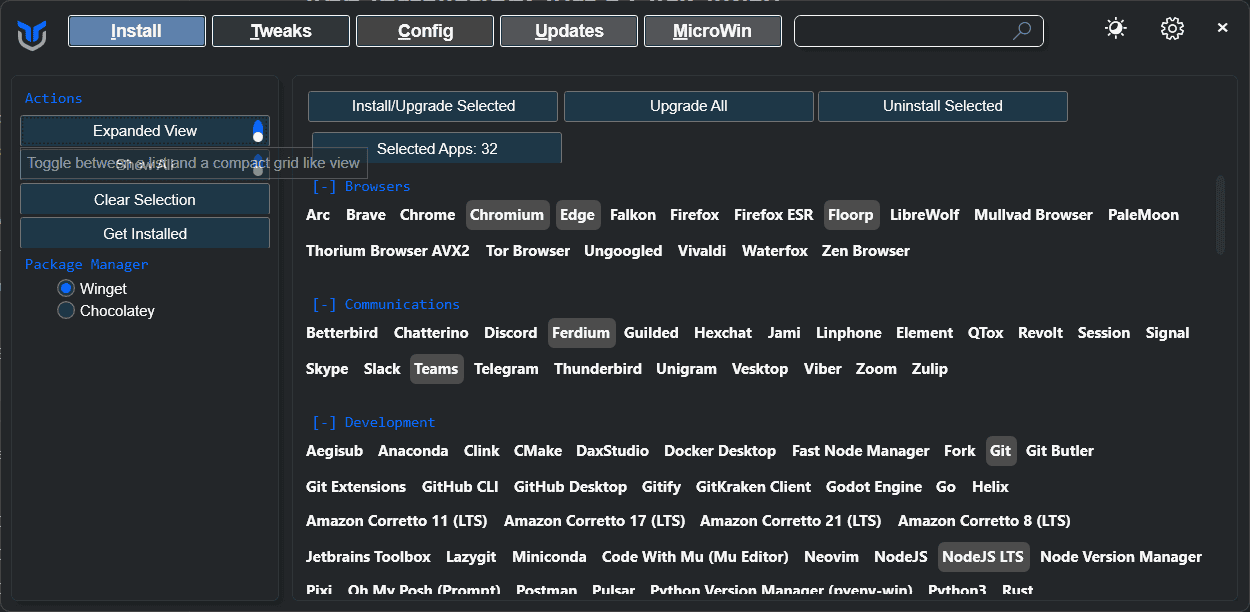
Task: Select the Winget package manager
Action: pyautogui.click(x=66, y=289)
